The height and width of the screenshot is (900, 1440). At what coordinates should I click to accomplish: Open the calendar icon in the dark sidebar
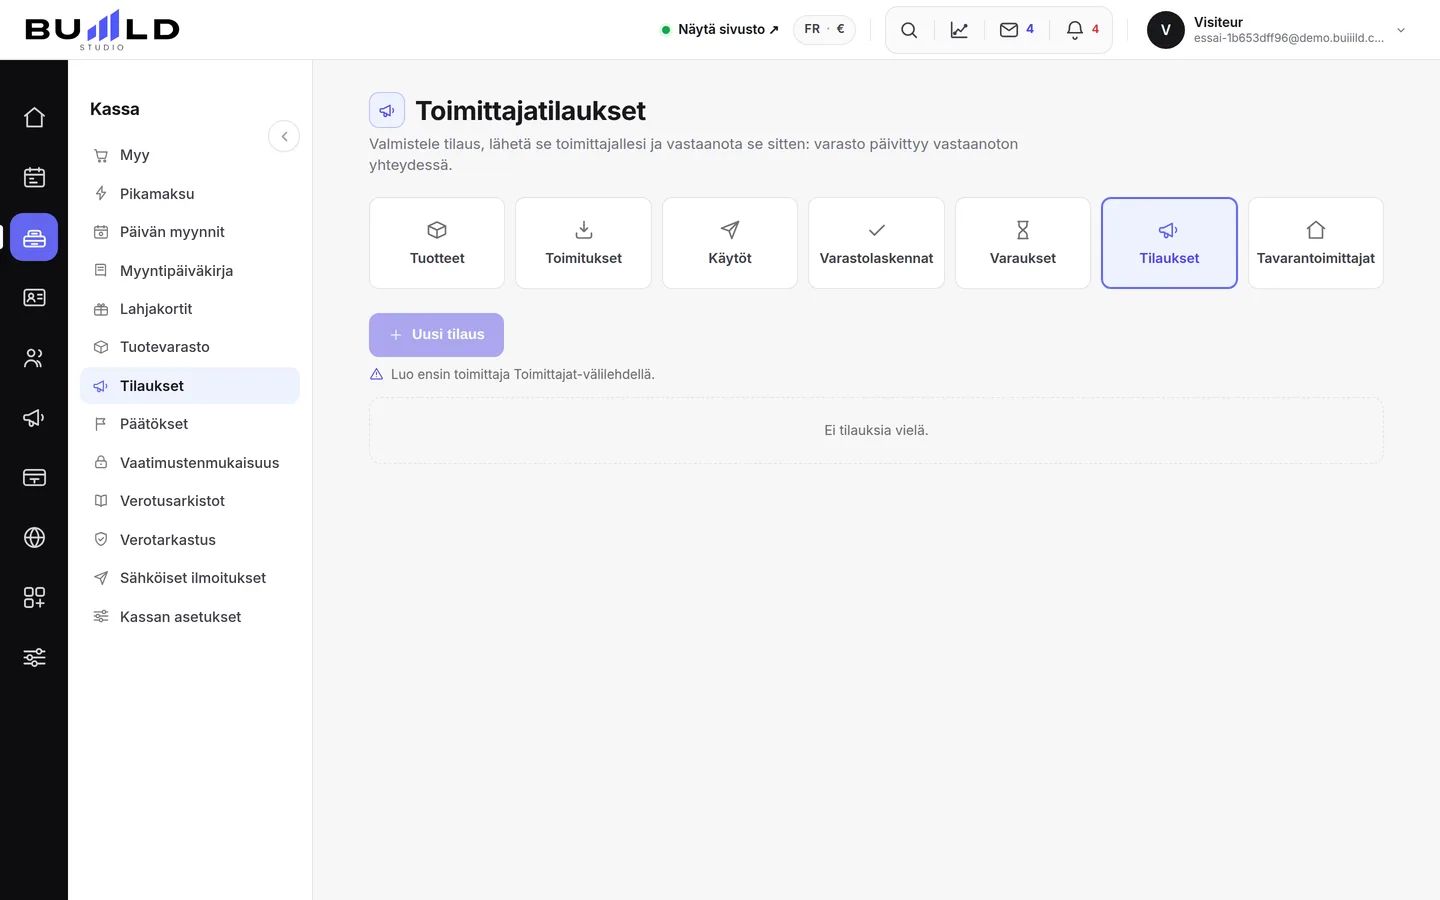click(34, 177)
